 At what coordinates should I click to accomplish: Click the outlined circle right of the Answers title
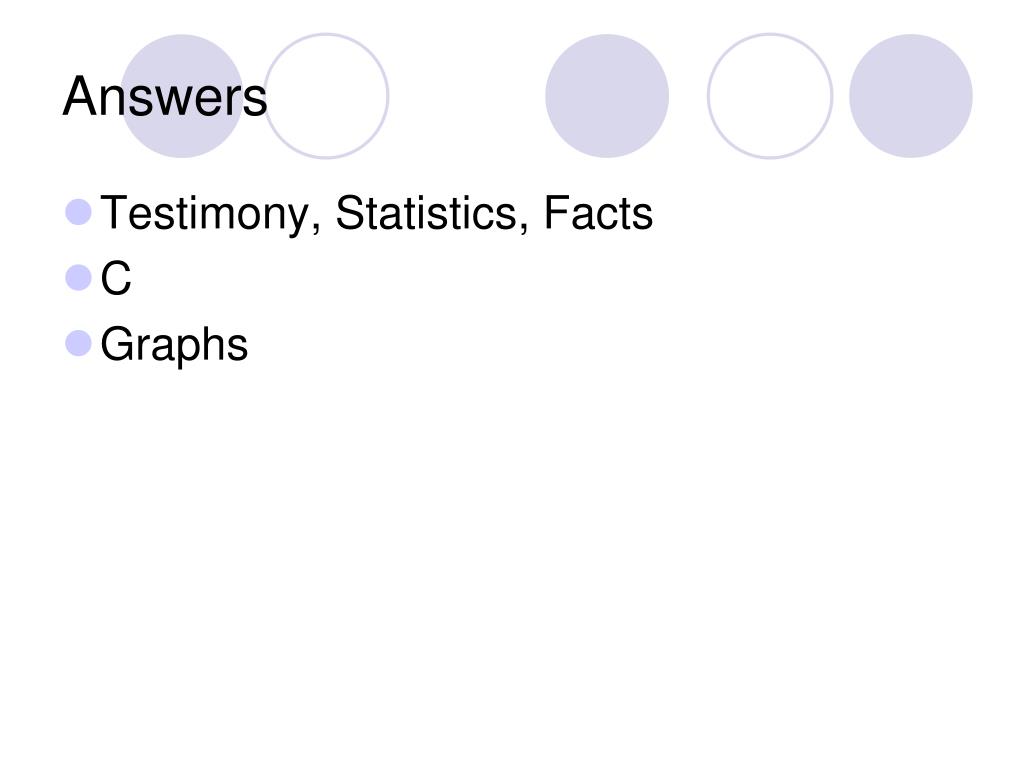pos(326,96)
